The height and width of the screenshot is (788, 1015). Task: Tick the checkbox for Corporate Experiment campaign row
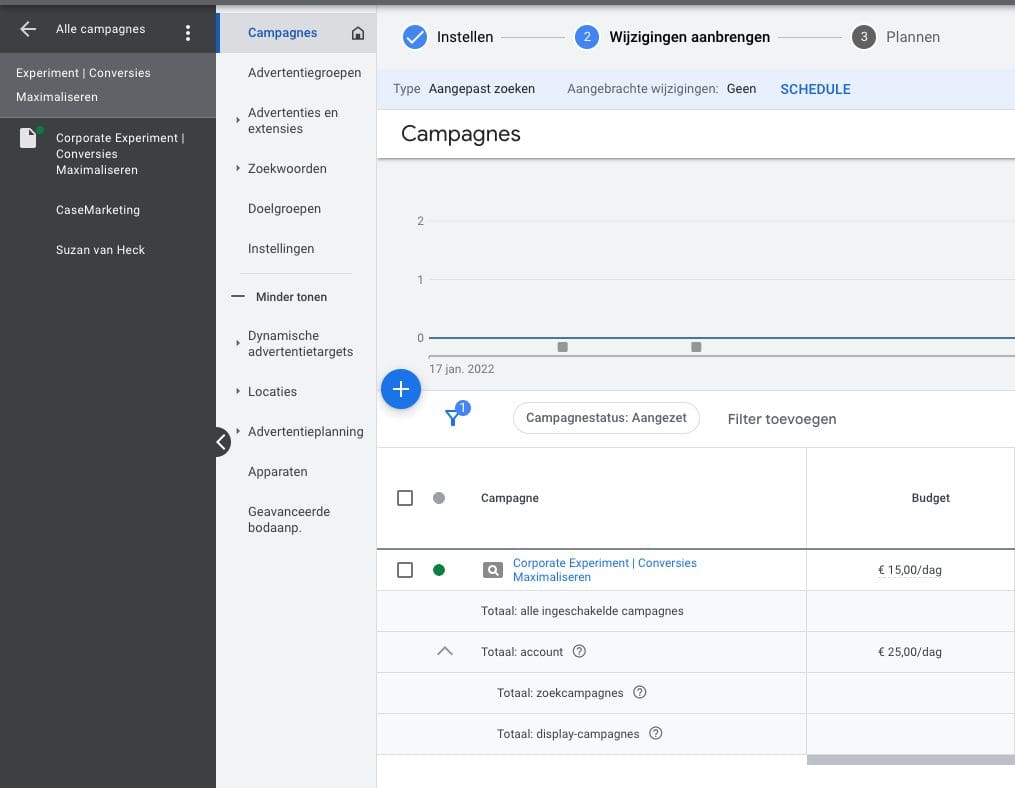tap(405, 570)
